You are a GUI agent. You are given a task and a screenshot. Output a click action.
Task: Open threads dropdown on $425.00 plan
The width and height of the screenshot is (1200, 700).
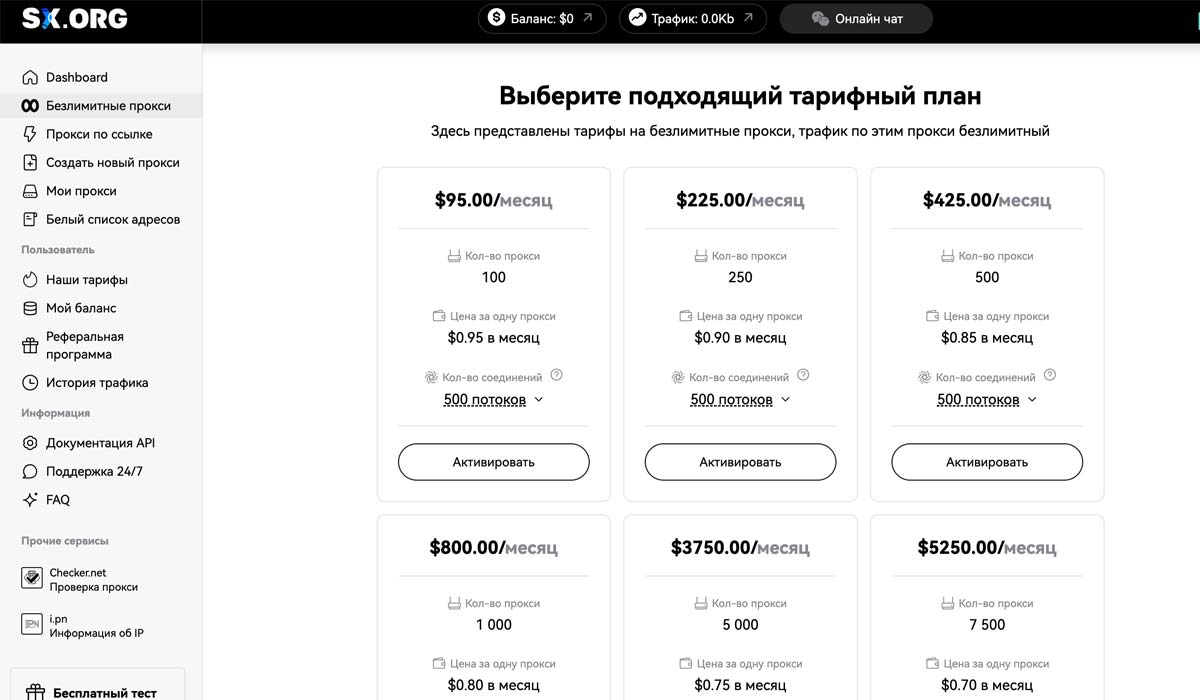click(x=987, y=400)
